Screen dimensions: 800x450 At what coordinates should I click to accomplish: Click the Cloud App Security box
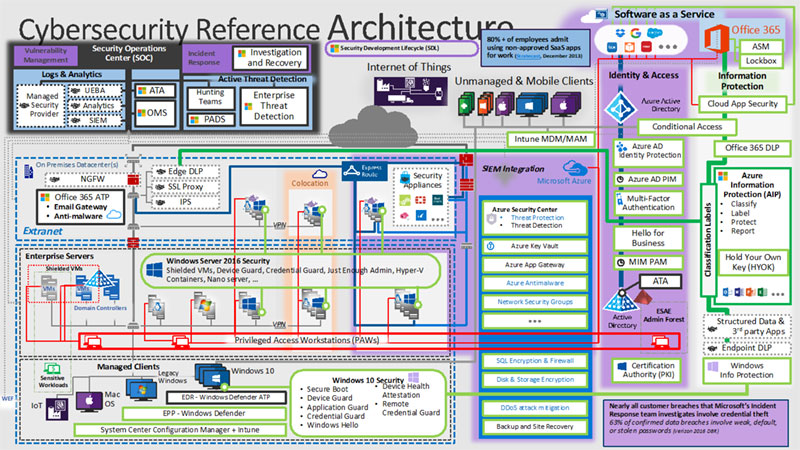pos(742,104)
